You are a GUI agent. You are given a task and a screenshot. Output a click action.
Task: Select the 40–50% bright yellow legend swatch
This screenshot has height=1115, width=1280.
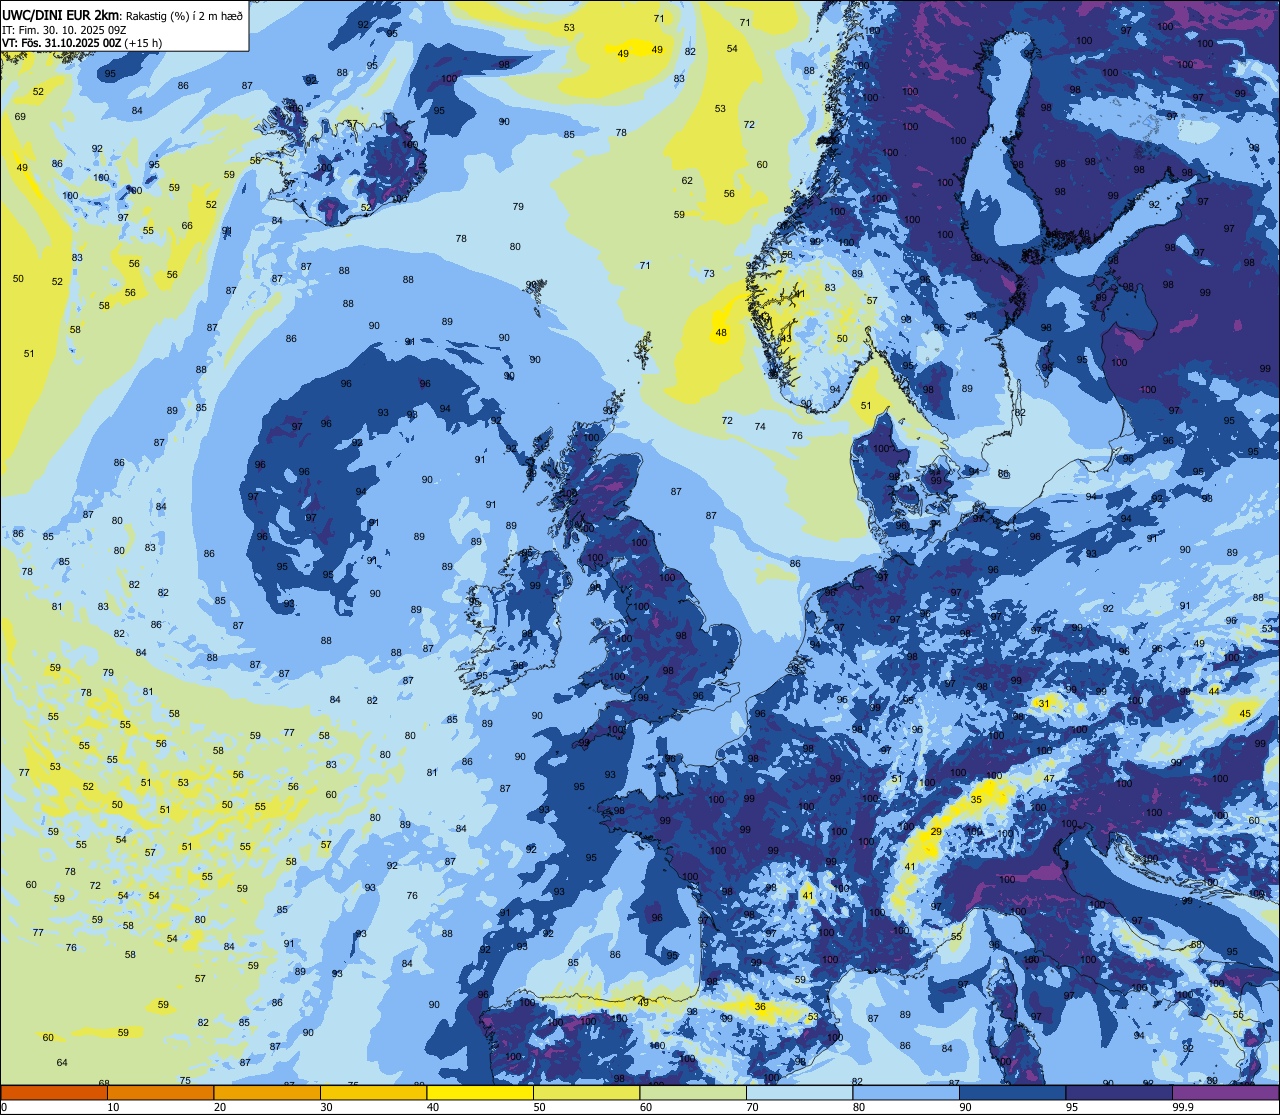pos(480,1092)
